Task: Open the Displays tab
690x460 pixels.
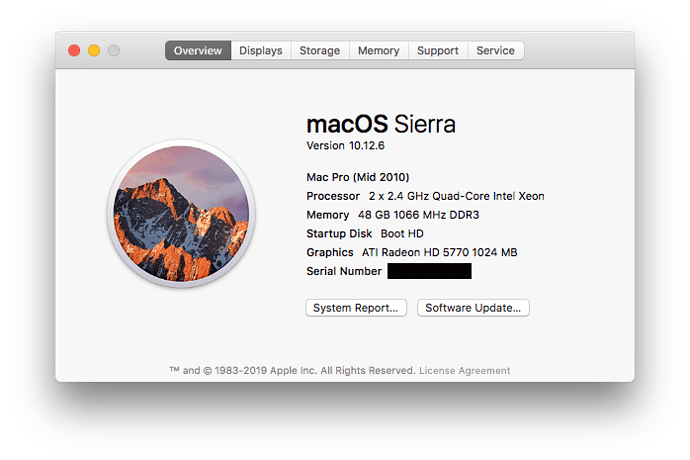Action: point(261,51)
